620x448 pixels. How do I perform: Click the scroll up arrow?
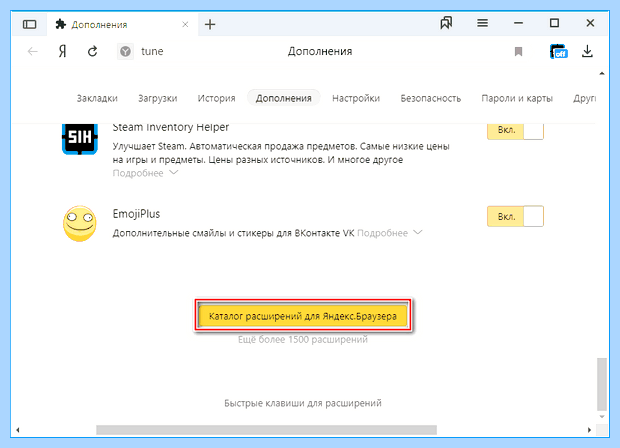pos(602,74)
